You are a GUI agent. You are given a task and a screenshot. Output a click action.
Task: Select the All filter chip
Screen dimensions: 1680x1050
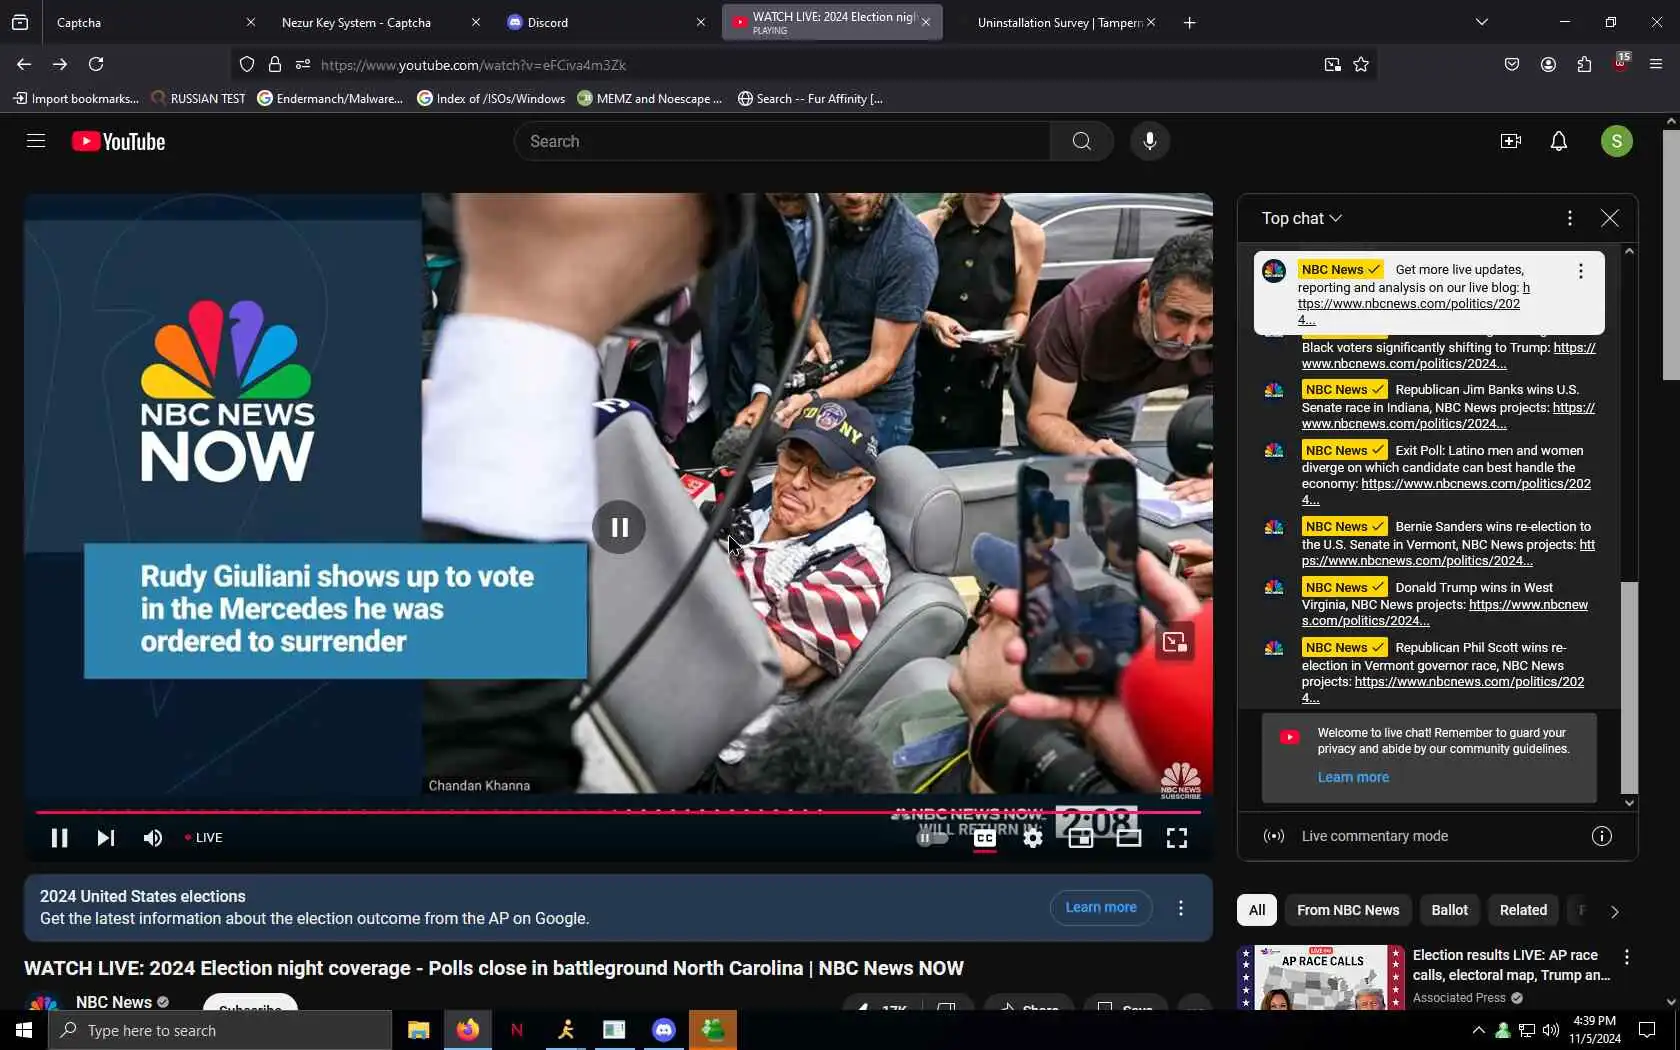click(x=1257, y=910)
